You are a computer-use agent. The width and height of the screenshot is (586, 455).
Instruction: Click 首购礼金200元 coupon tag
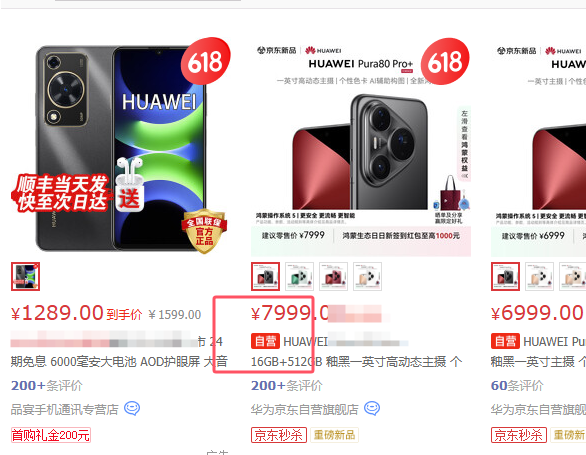[51, 435]
